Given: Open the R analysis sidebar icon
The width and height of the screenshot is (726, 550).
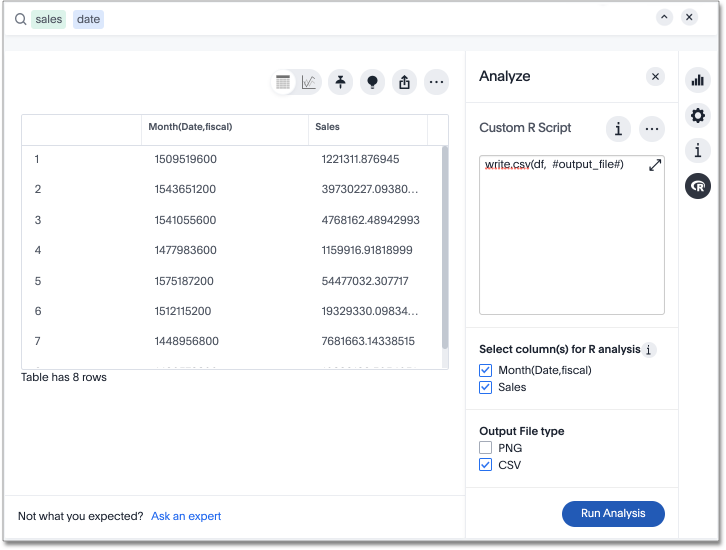Looking at the screenshot, I should point(697,185).
